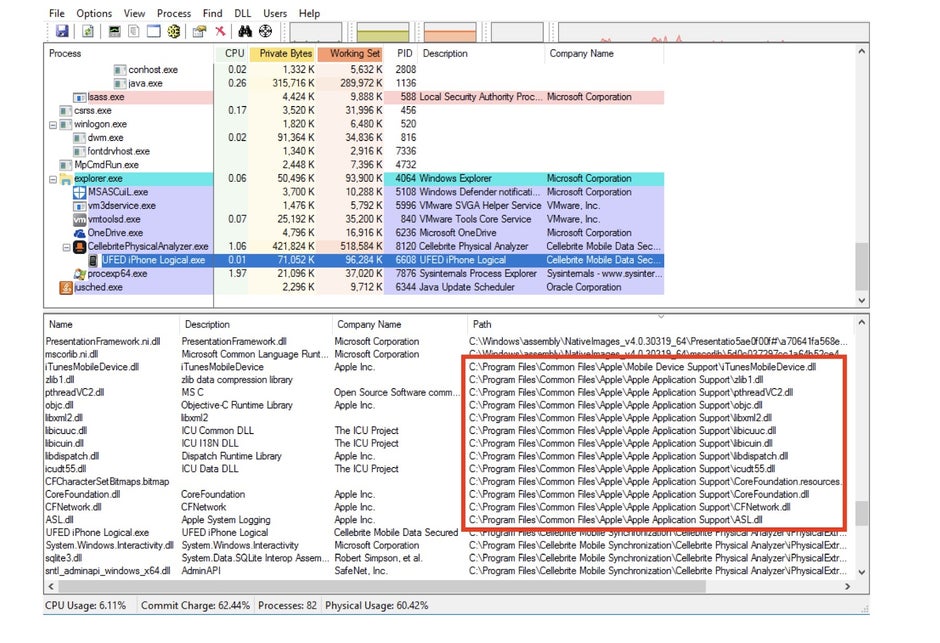Open the Process menu
Image resolution: width=940 pixels, height=643 pixels.
click(x=174, y=13)
